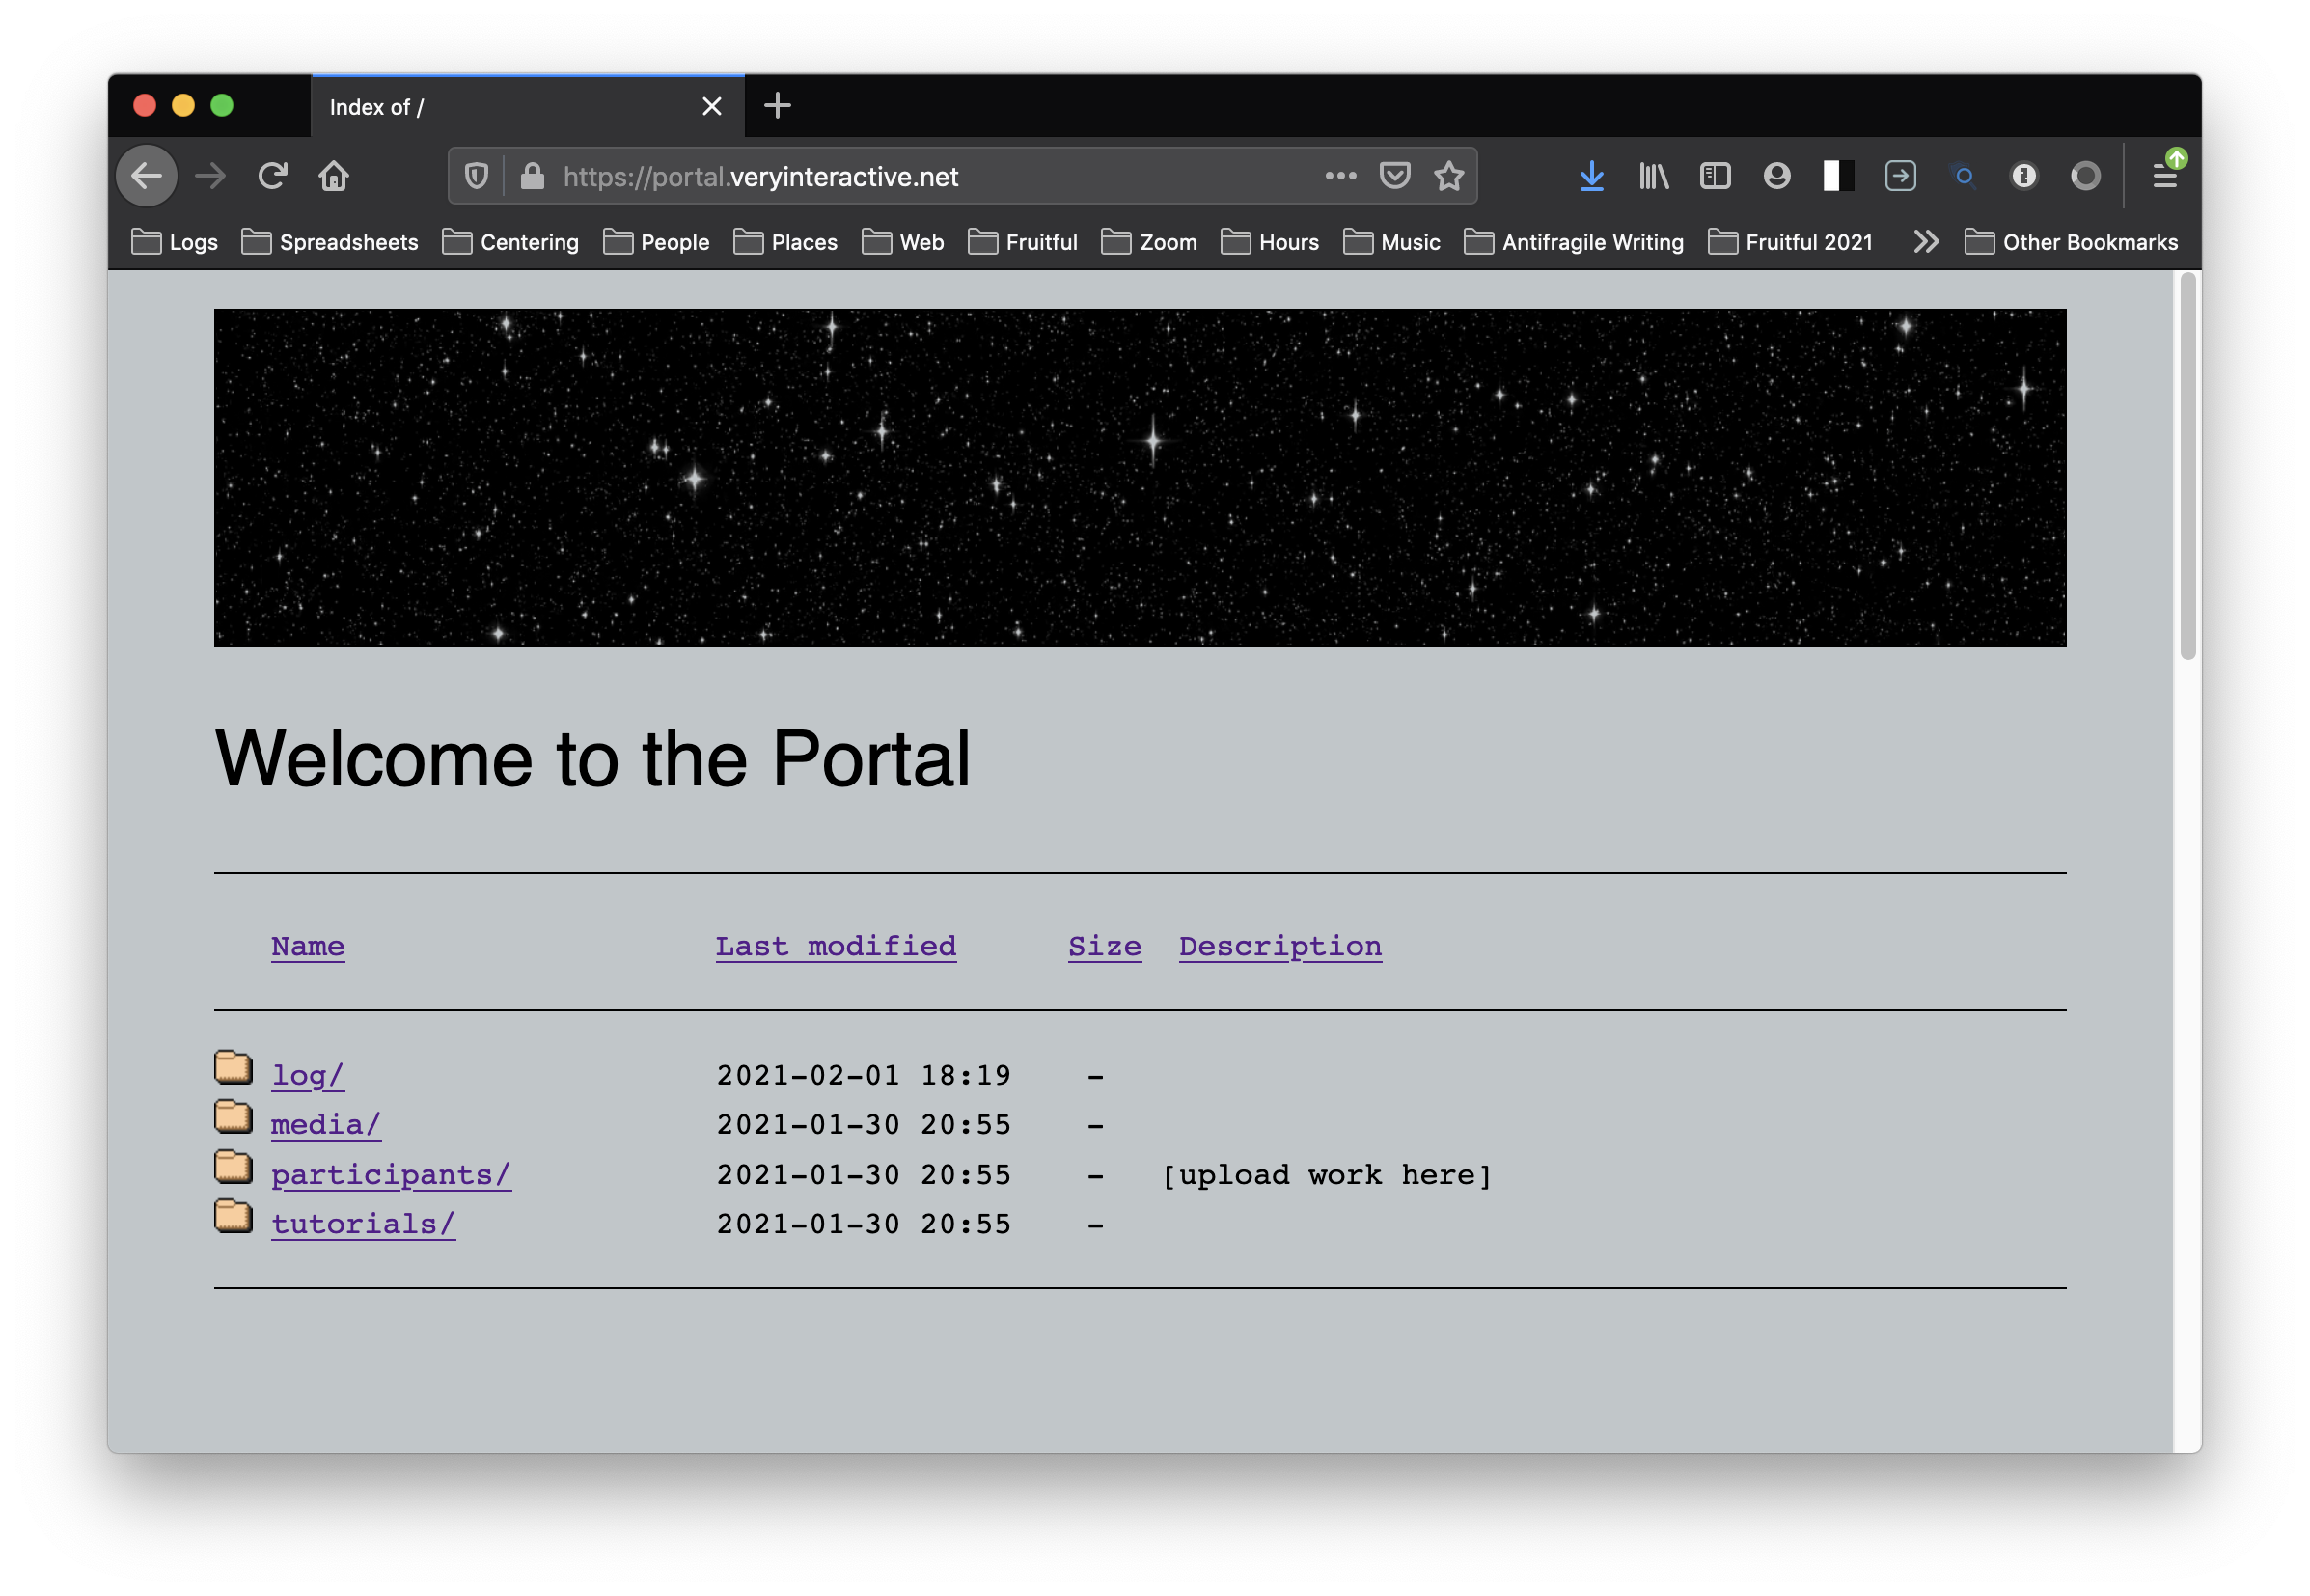This screenshot has width=2310, height=1596.
Task: Click the site security padlock icon
Action: click(533, 177)
